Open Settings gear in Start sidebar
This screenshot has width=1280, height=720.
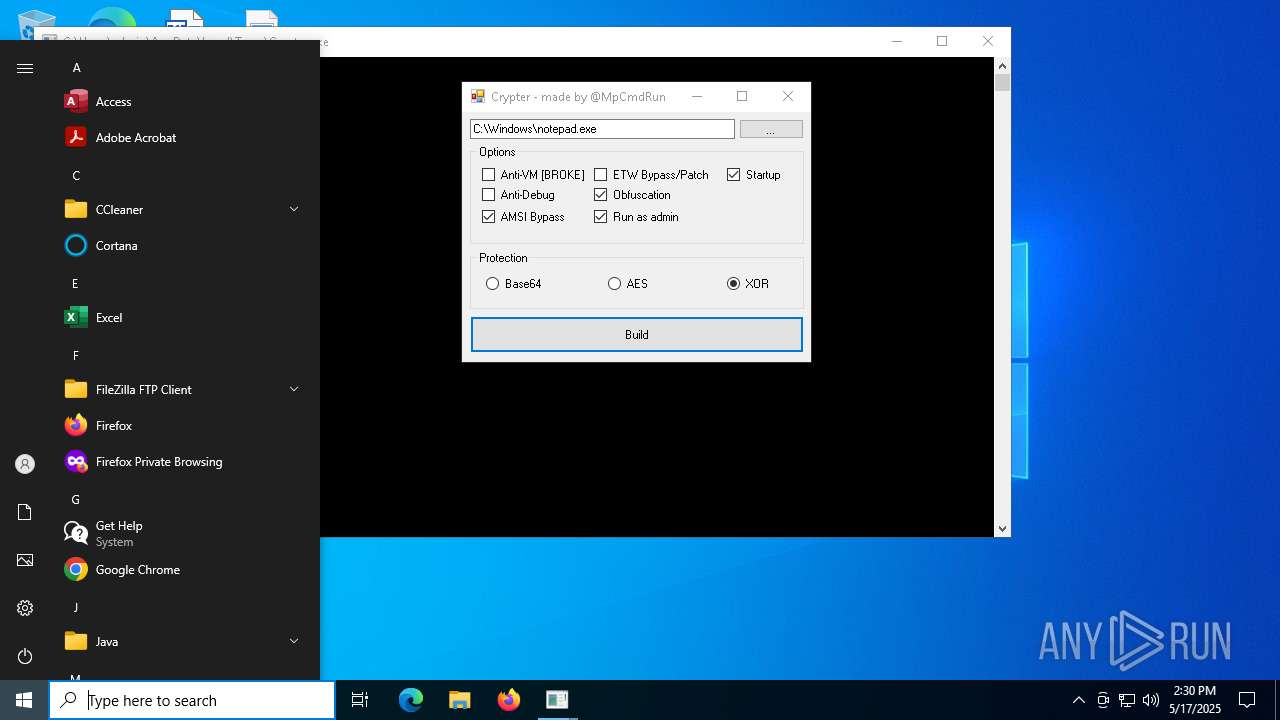[25, 608]
